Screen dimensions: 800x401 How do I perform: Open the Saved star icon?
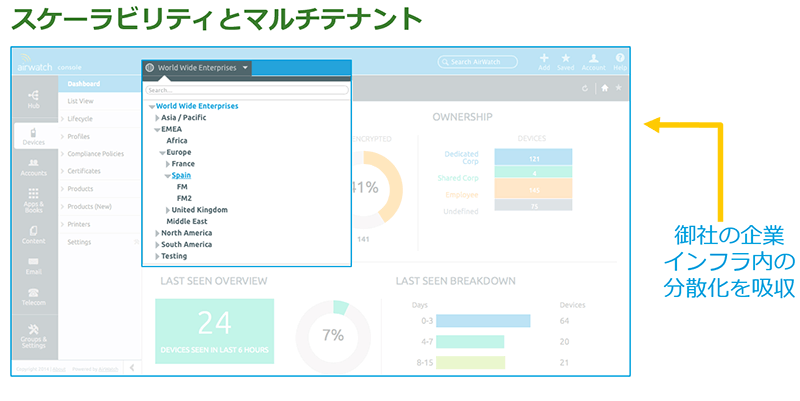566,62
